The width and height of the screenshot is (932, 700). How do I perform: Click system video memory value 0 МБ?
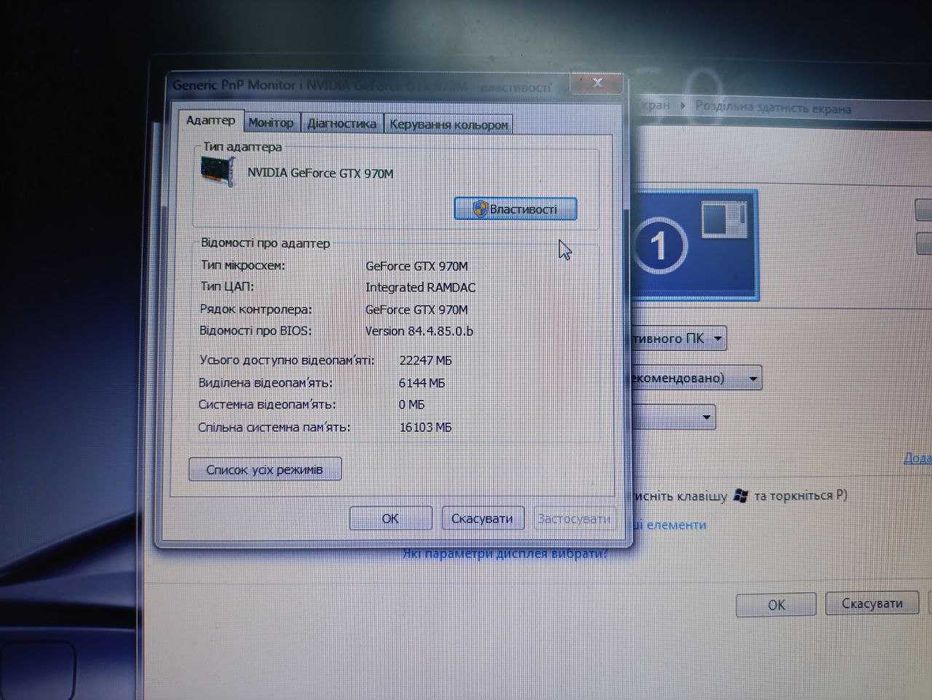click(x=411, y=405)
